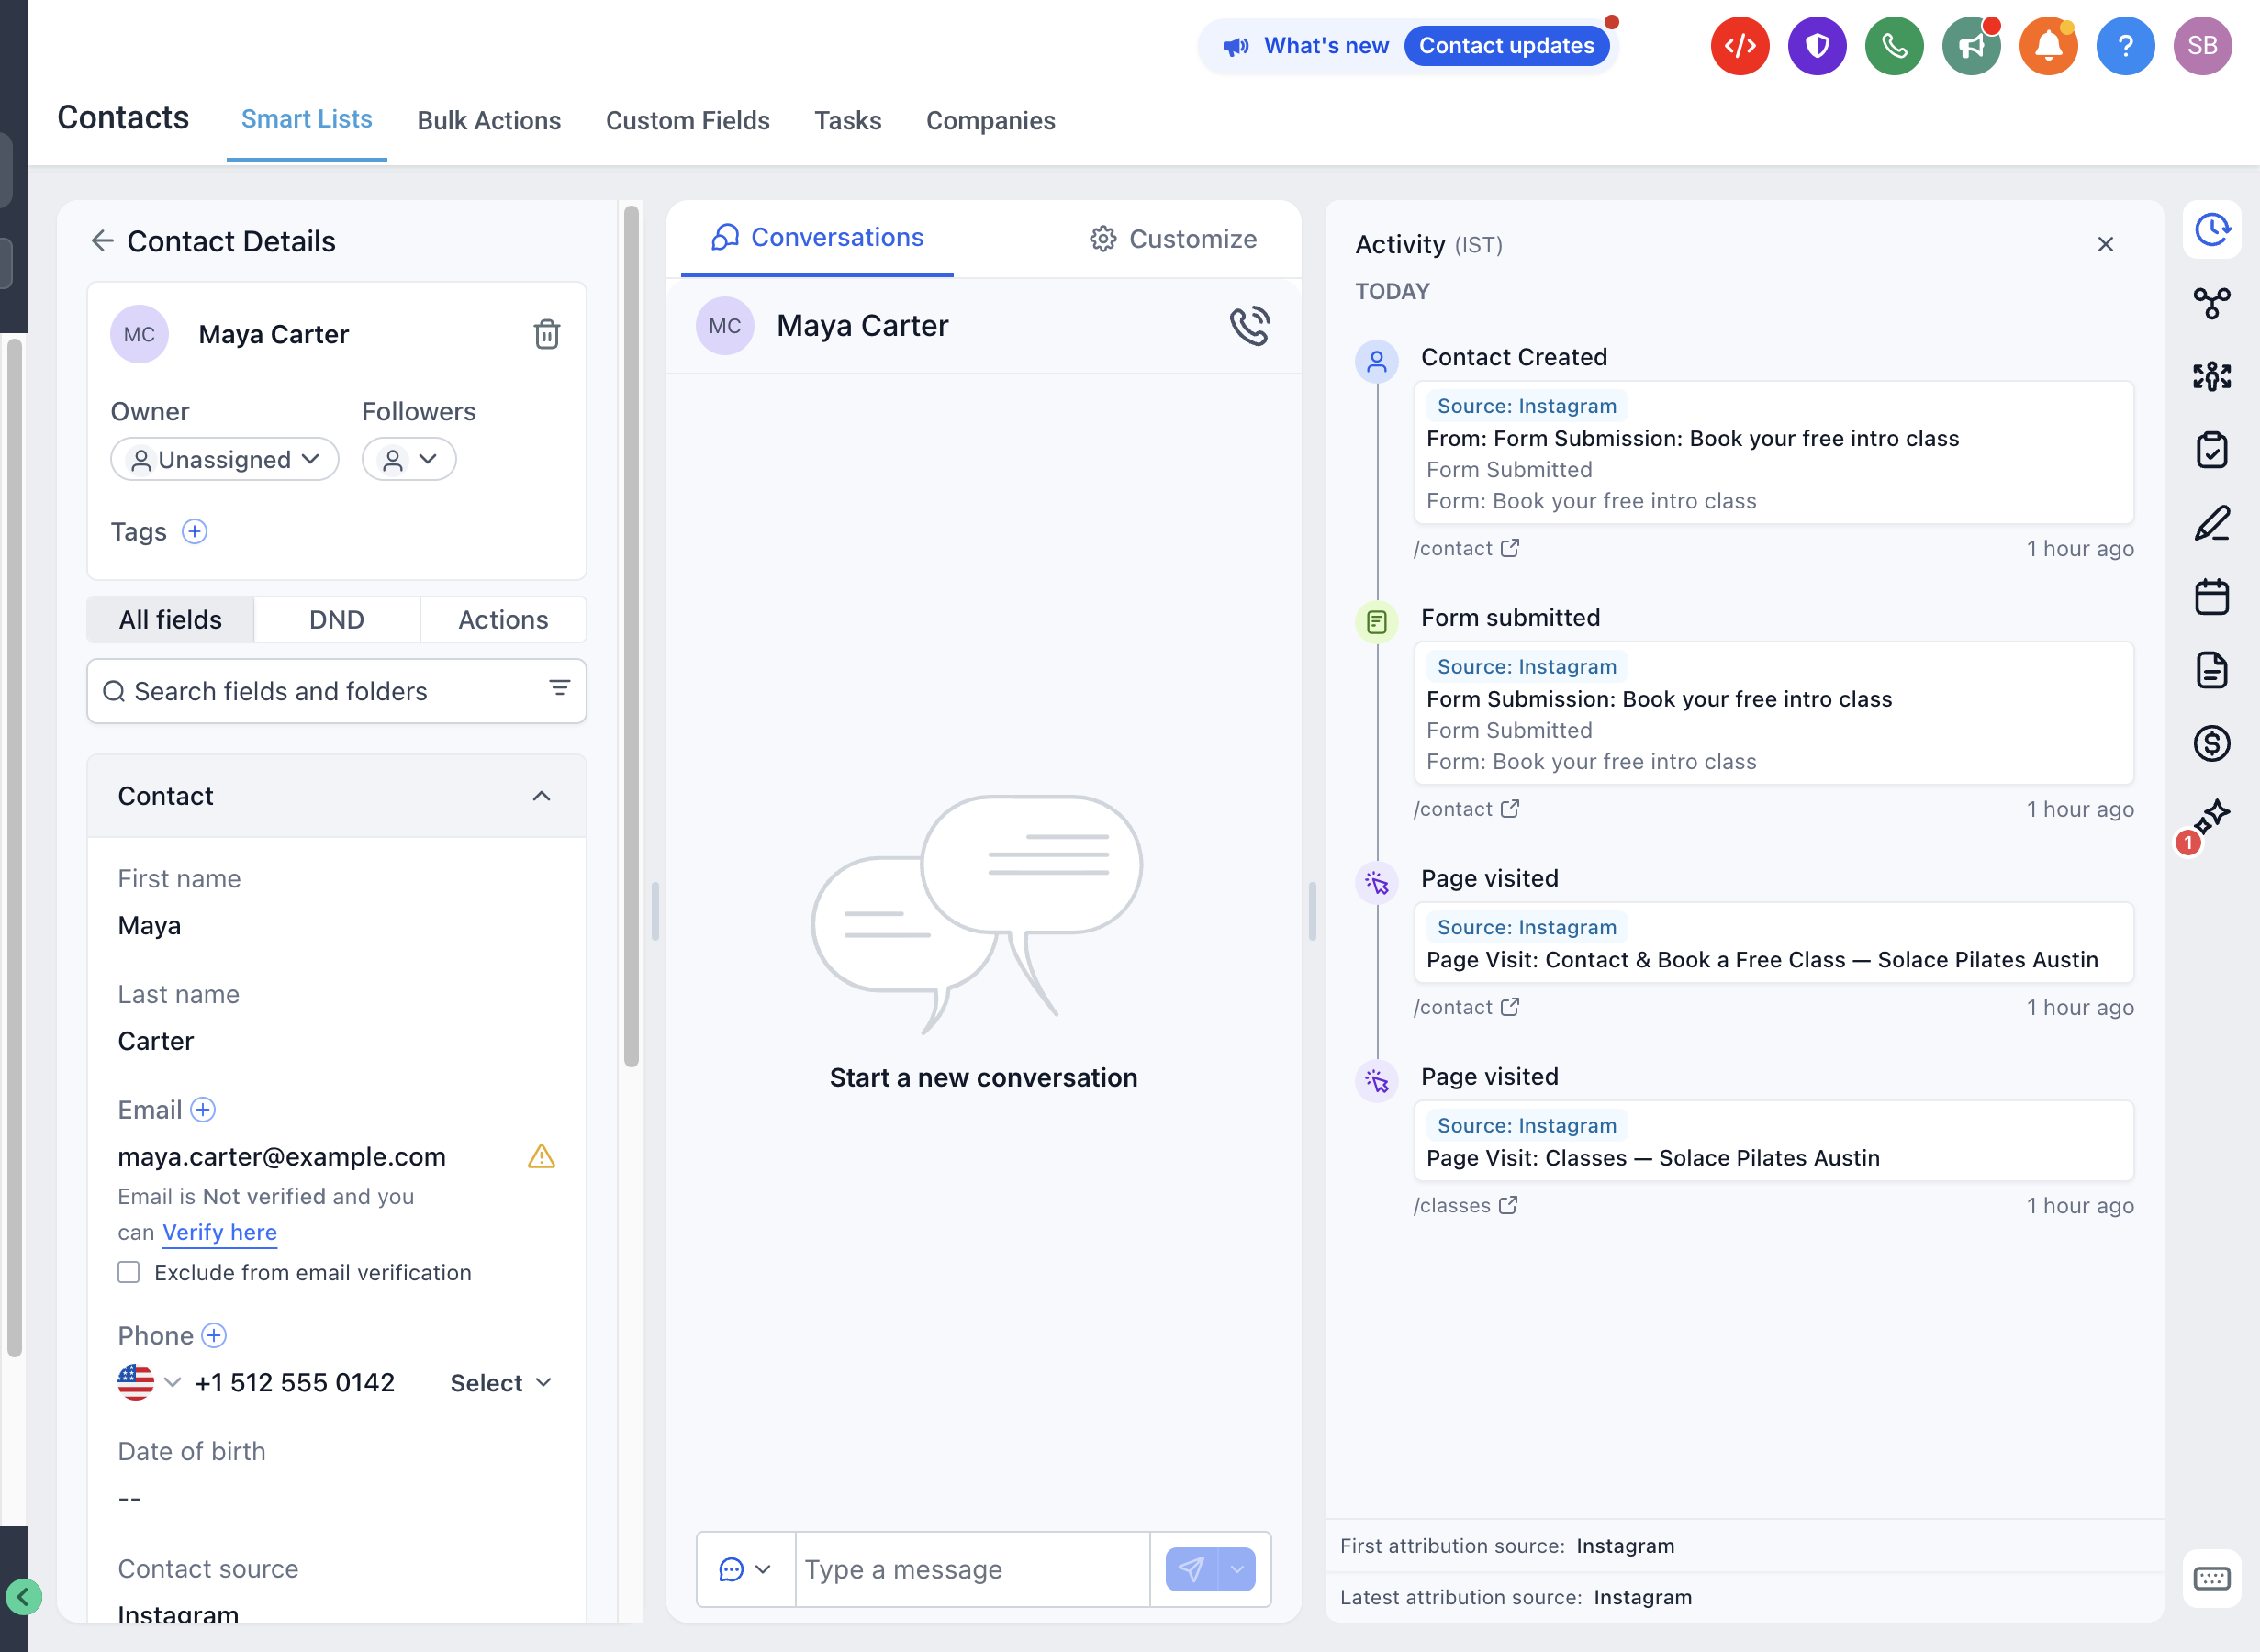Go to the Companies tab
This screenshot has height=1652, width=2260.
point(990,121)
